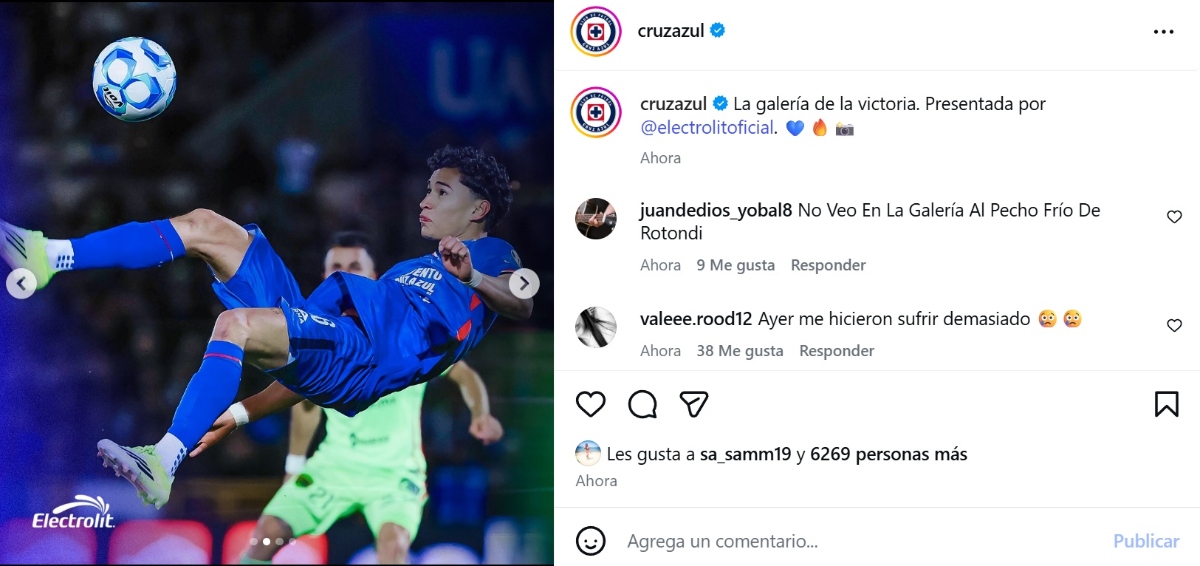Open comment bubble icon under post

click(x=642, y=404)
